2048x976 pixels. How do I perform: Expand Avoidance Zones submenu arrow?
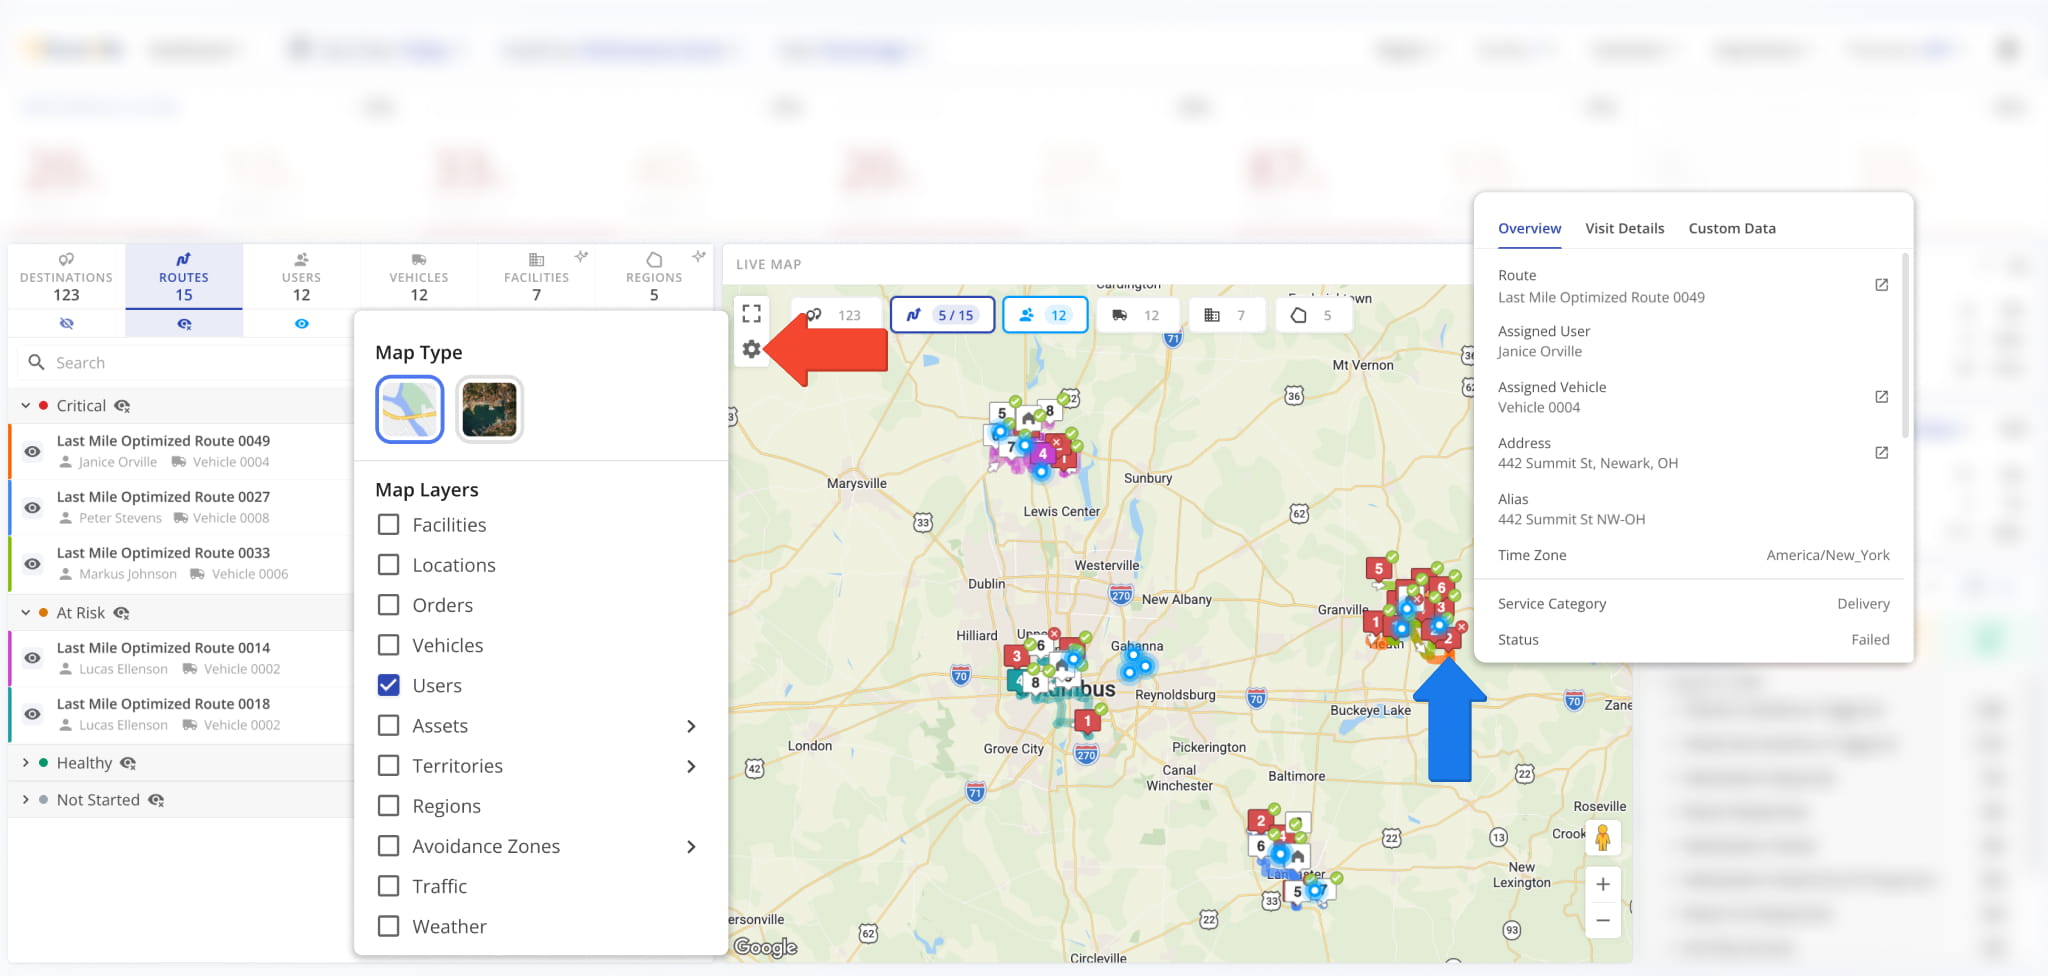(691, 847)
